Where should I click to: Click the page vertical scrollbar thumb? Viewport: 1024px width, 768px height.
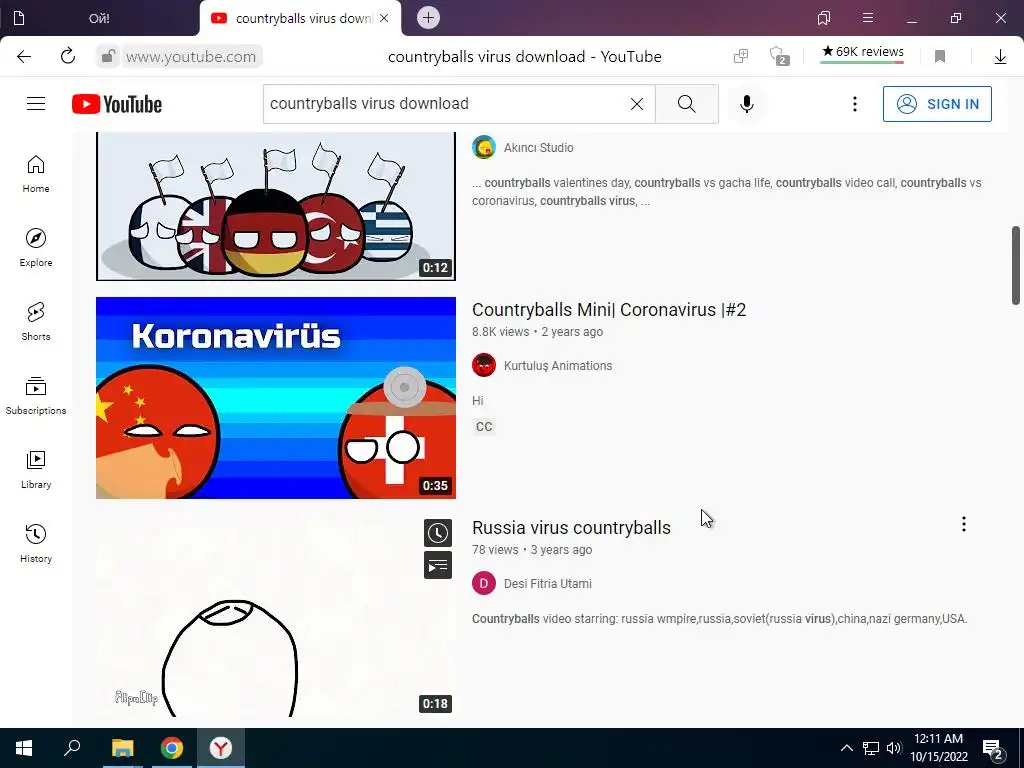click(1016, 265)
